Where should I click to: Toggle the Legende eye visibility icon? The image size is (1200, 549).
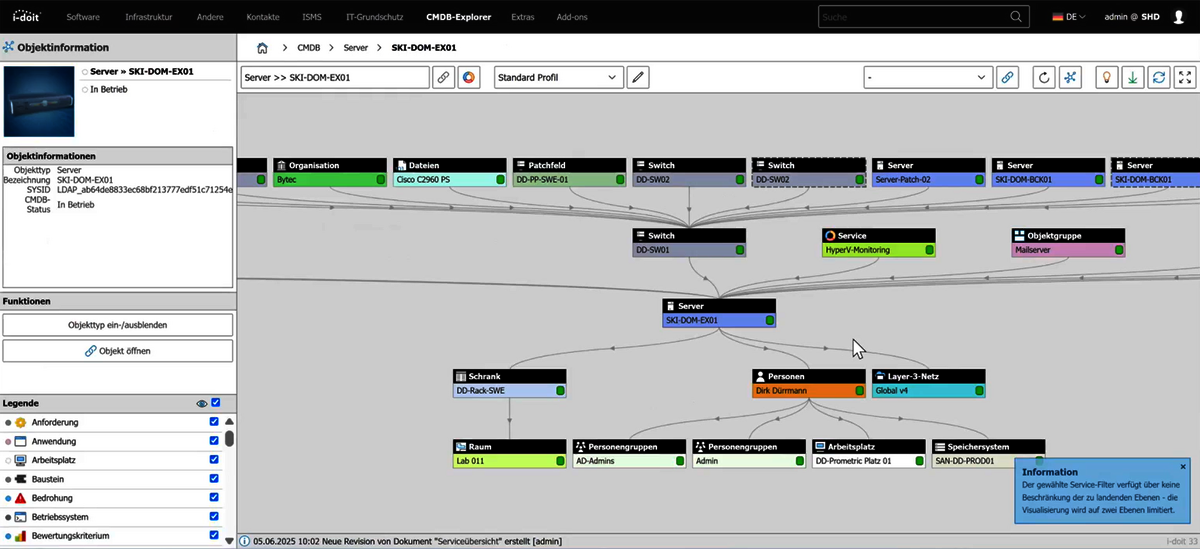(202, 403)
